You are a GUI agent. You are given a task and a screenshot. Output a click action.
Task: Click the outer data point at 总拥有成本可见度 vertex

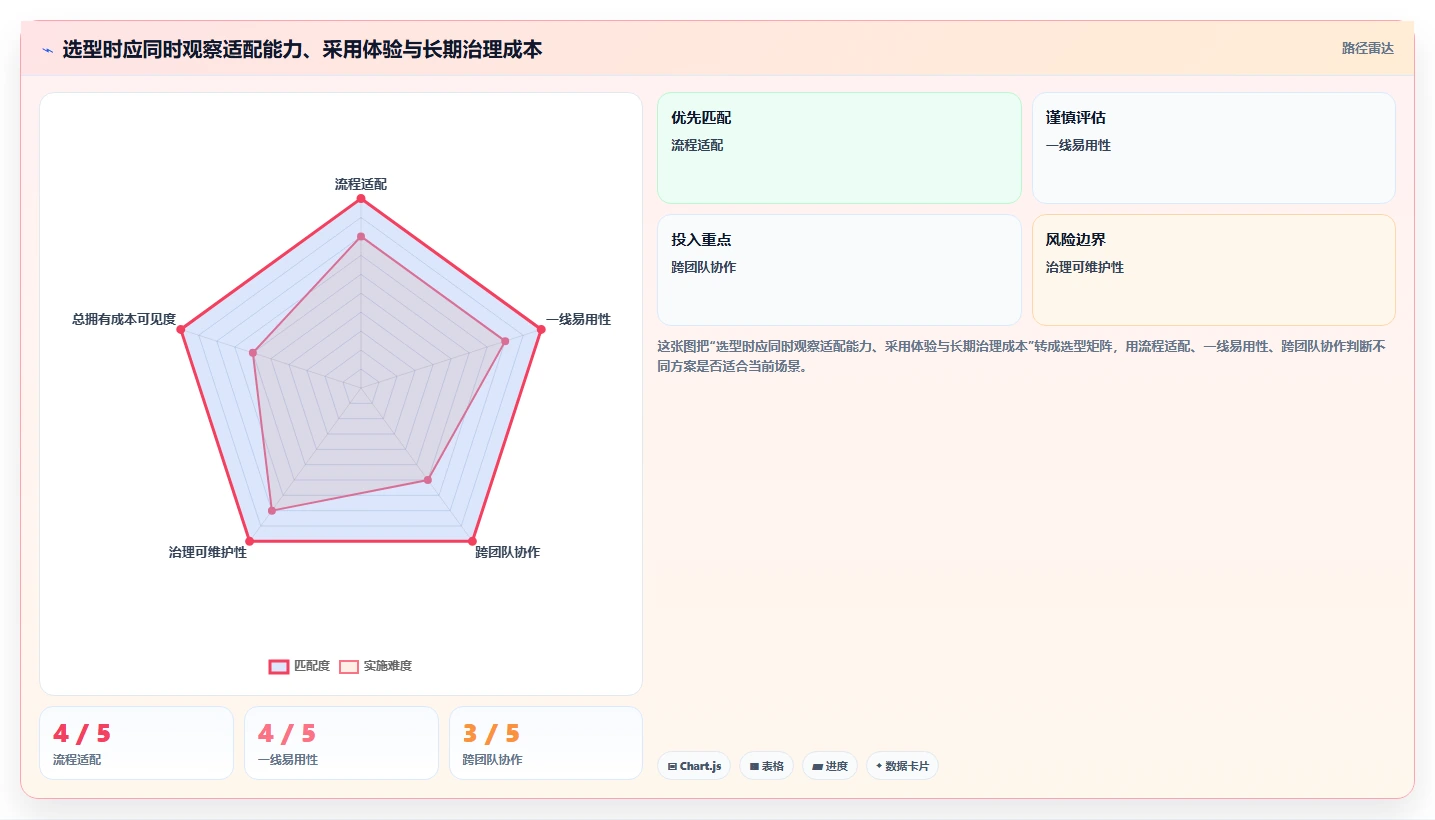coord(182,329)
